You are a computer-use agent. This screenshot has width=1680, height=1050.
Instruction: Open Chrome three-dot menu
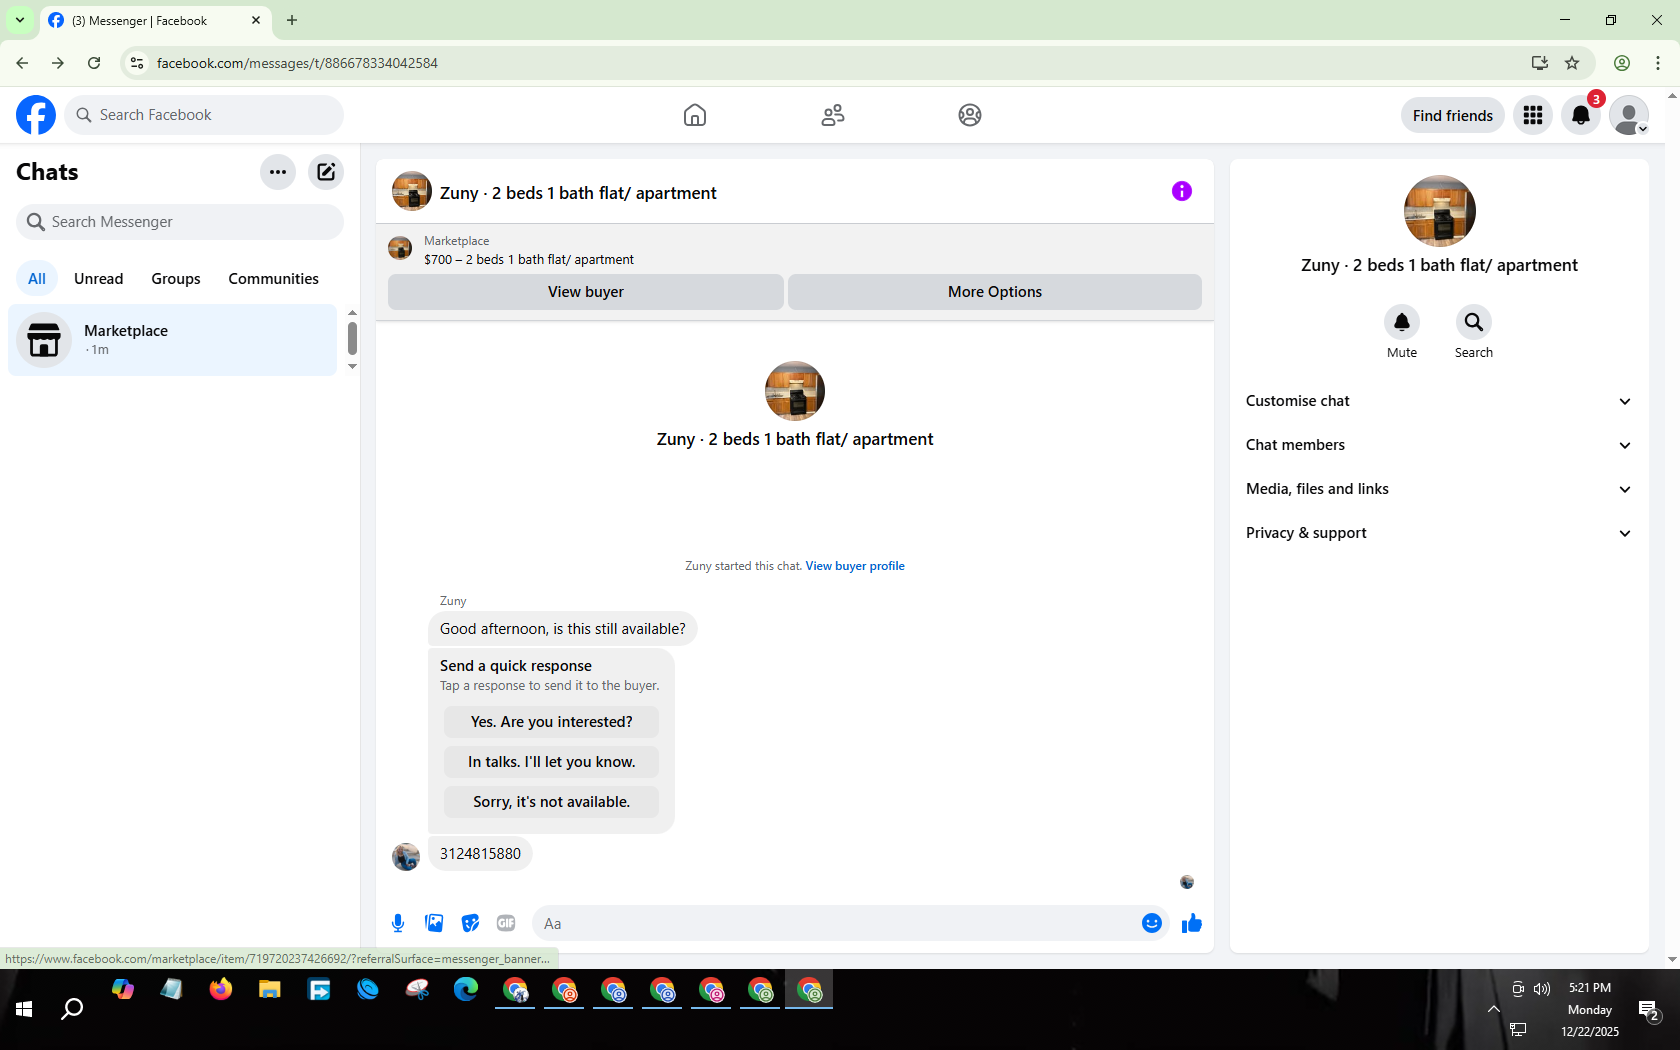[x=1658, y=63]
